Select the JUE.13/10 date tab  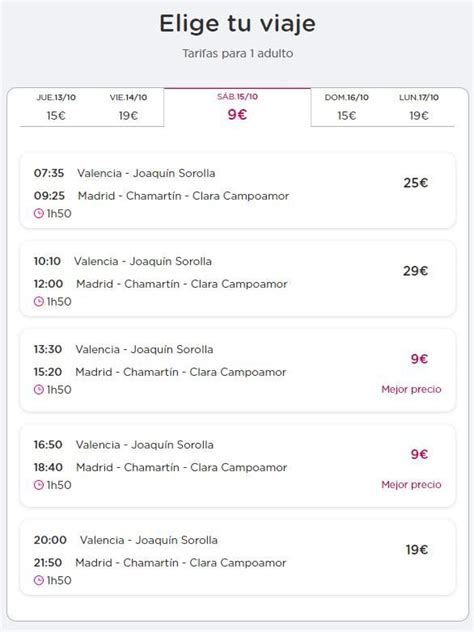click(56, 107)
